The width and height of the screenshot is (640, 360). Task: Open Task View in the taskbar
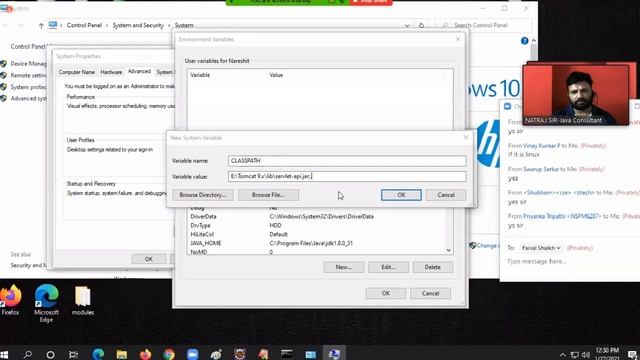pyautogui.click(x=74, y=354)
